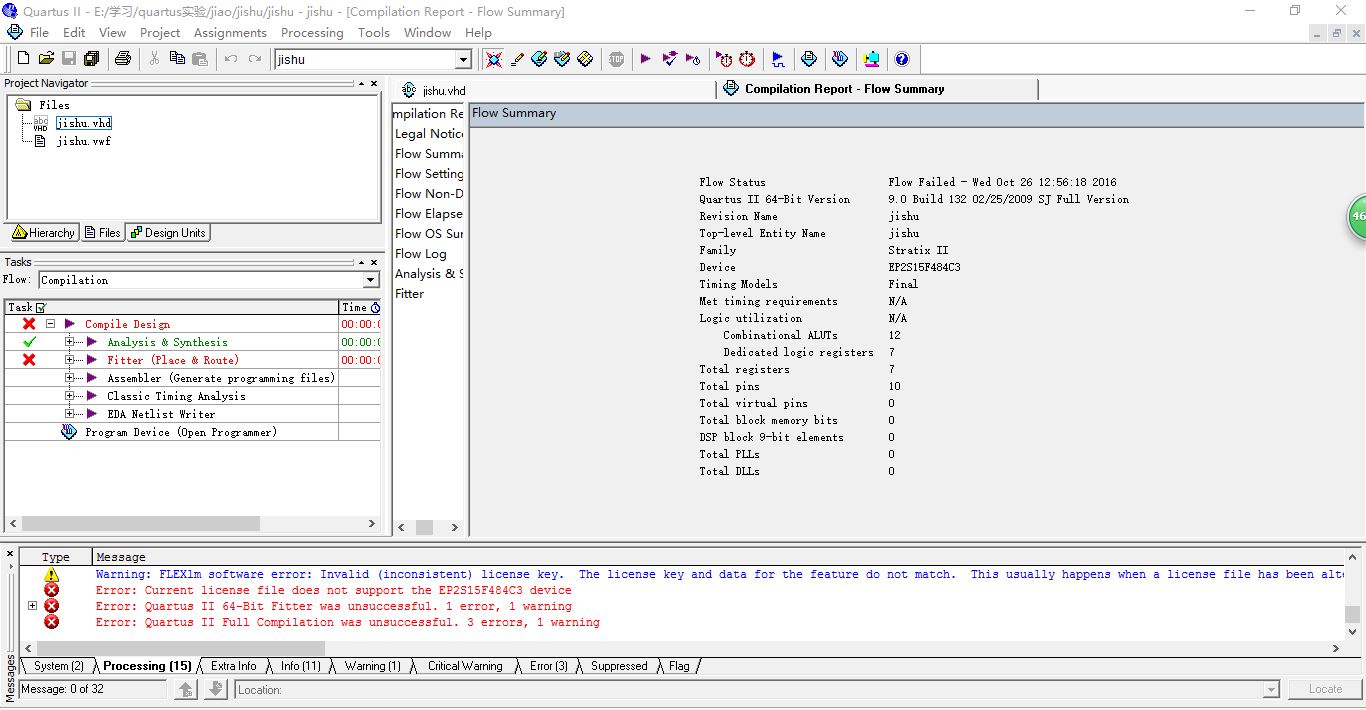Expand the Fitter (Place & Route) task
Image resolution: width=1366 pixels, height=710 pixels.
[x=70, y=360]
